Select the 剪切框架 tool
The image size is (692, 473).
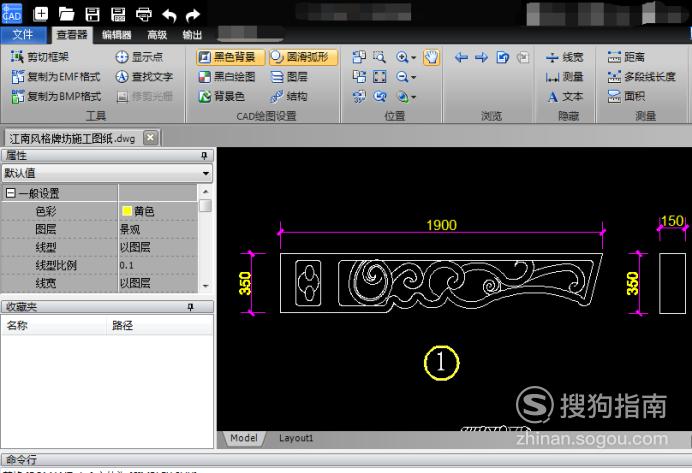(x=40, y=56)
